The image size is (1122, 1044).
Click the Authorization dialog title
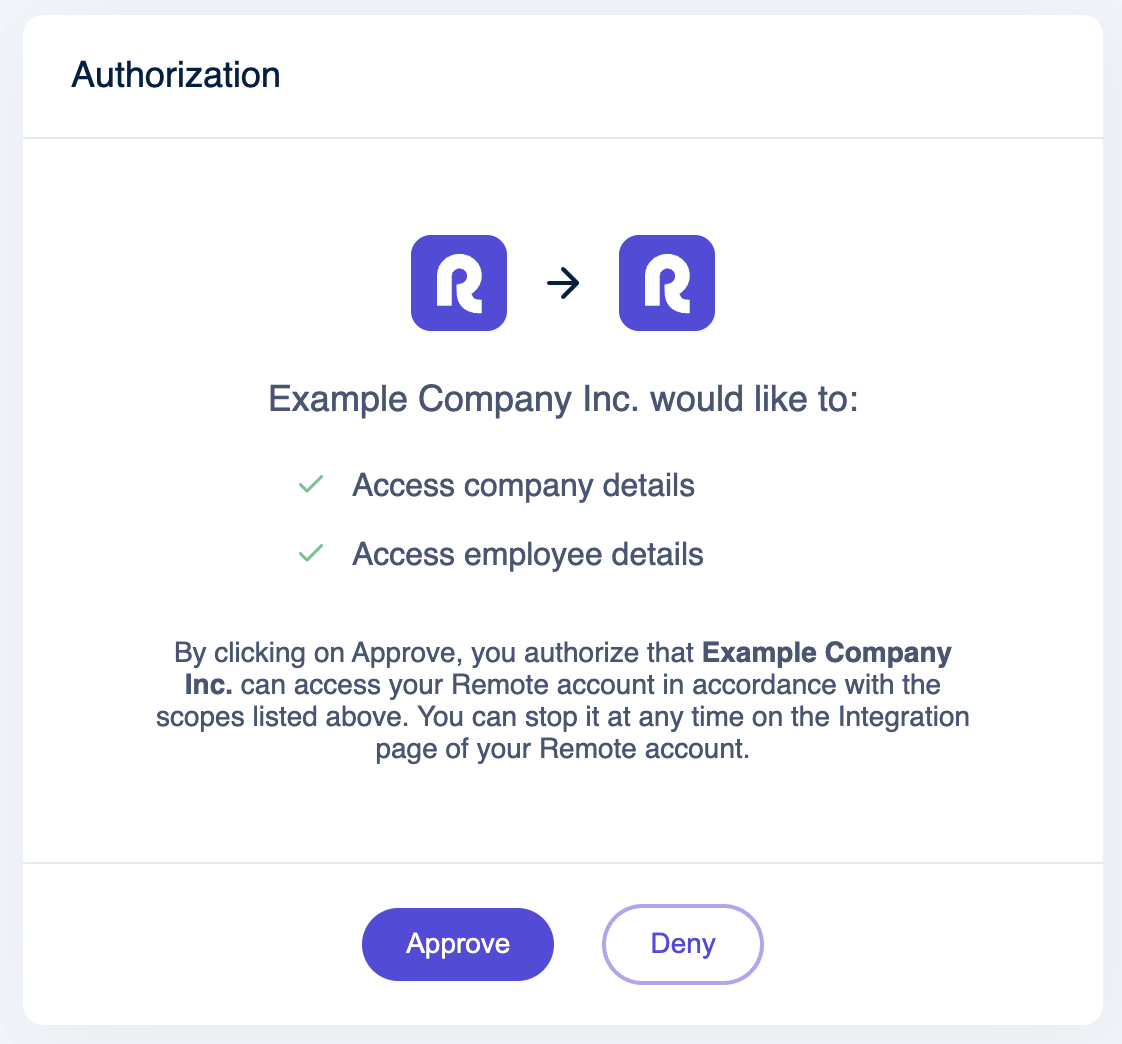click(176, 74)
